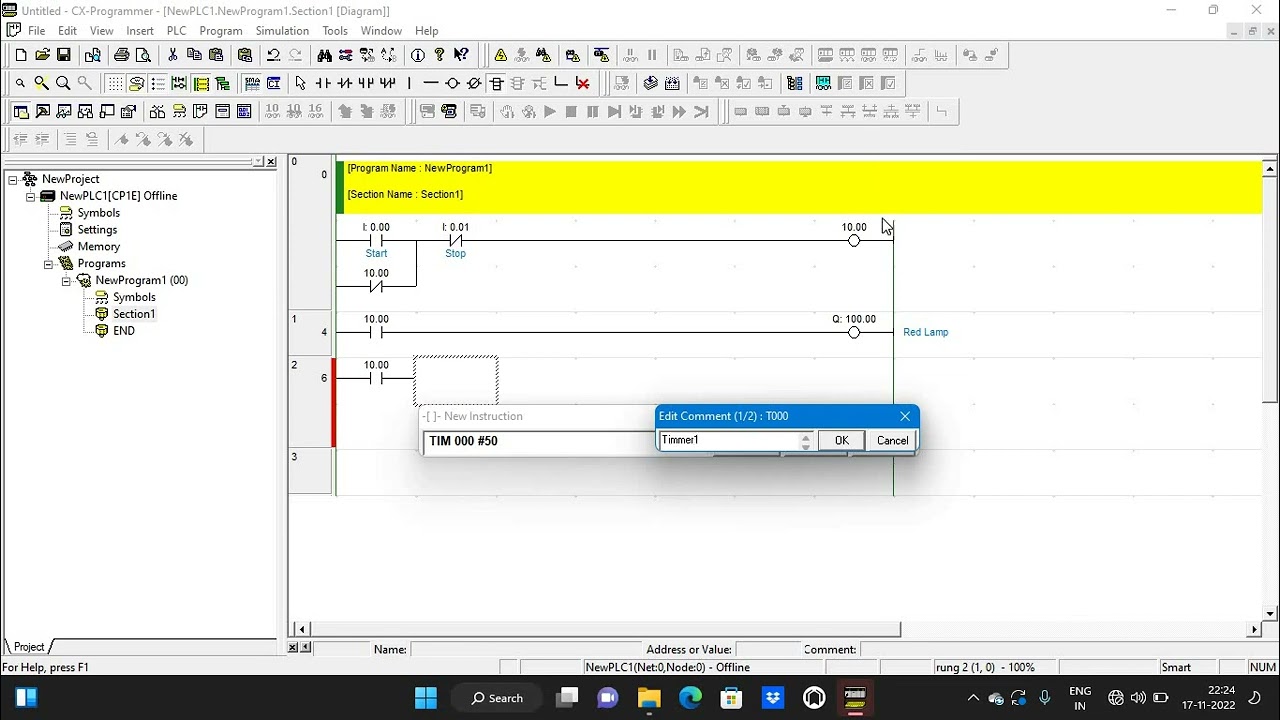1280x720 pixels.
Task: Open the PLC menu
Action: [x=176, y=31]
